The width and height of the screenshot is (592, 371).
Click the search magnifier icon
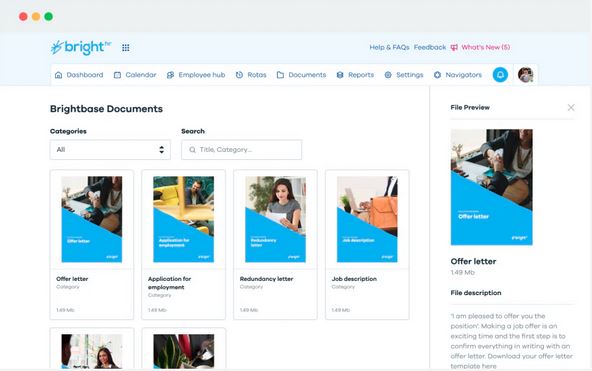coord(192,150)
